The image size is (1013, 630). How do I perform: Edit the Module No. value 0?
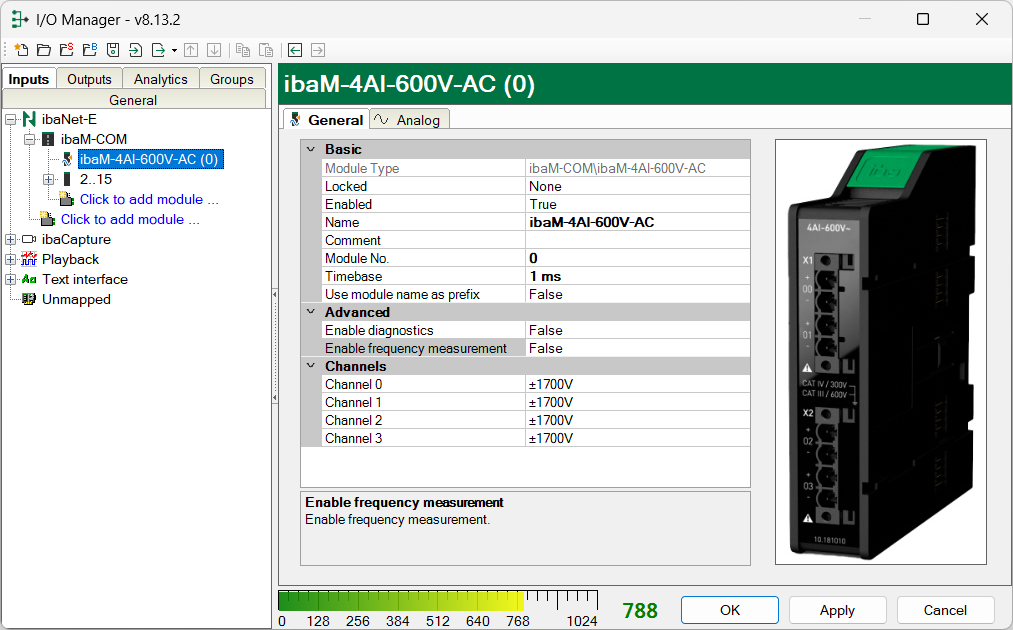pos(638,258)
